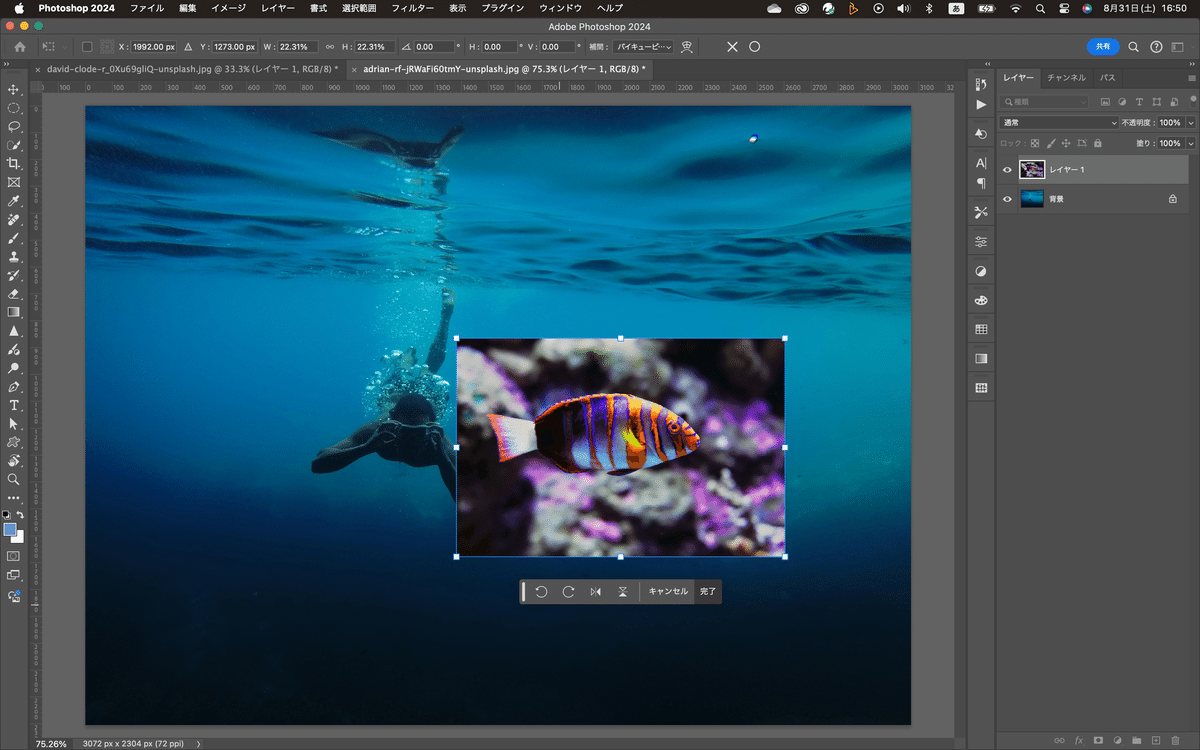
Task: Click the flip horizontal icon in transform bar
Action: pos(594,591)
